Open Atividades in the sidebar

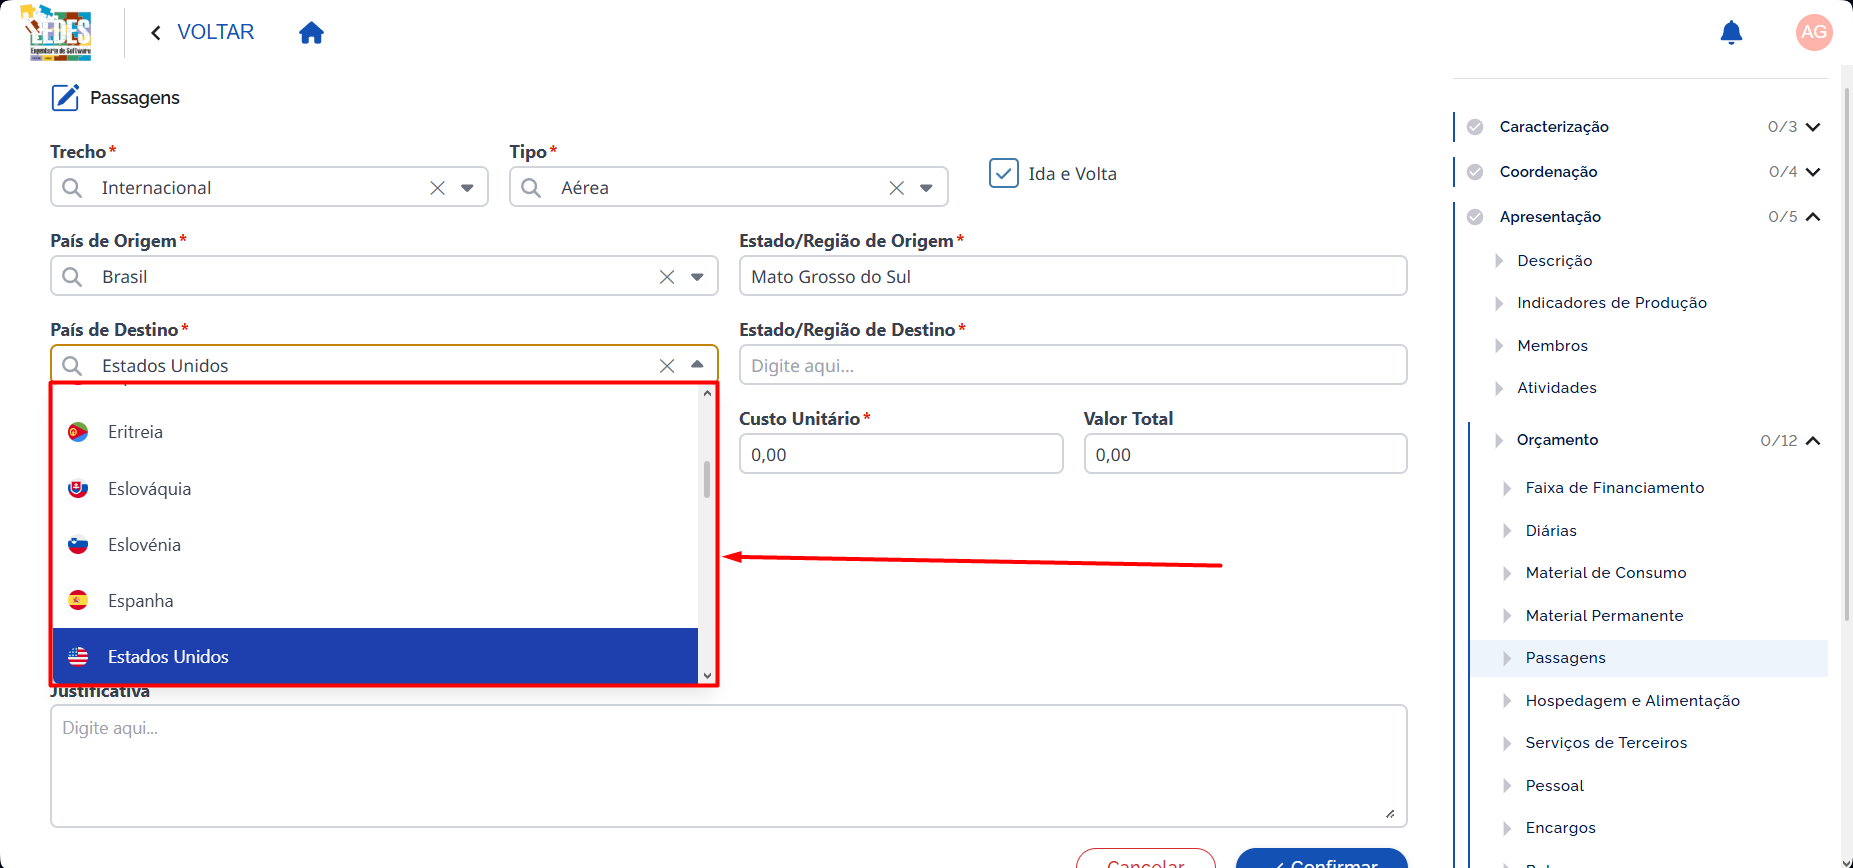(1556, 388)
